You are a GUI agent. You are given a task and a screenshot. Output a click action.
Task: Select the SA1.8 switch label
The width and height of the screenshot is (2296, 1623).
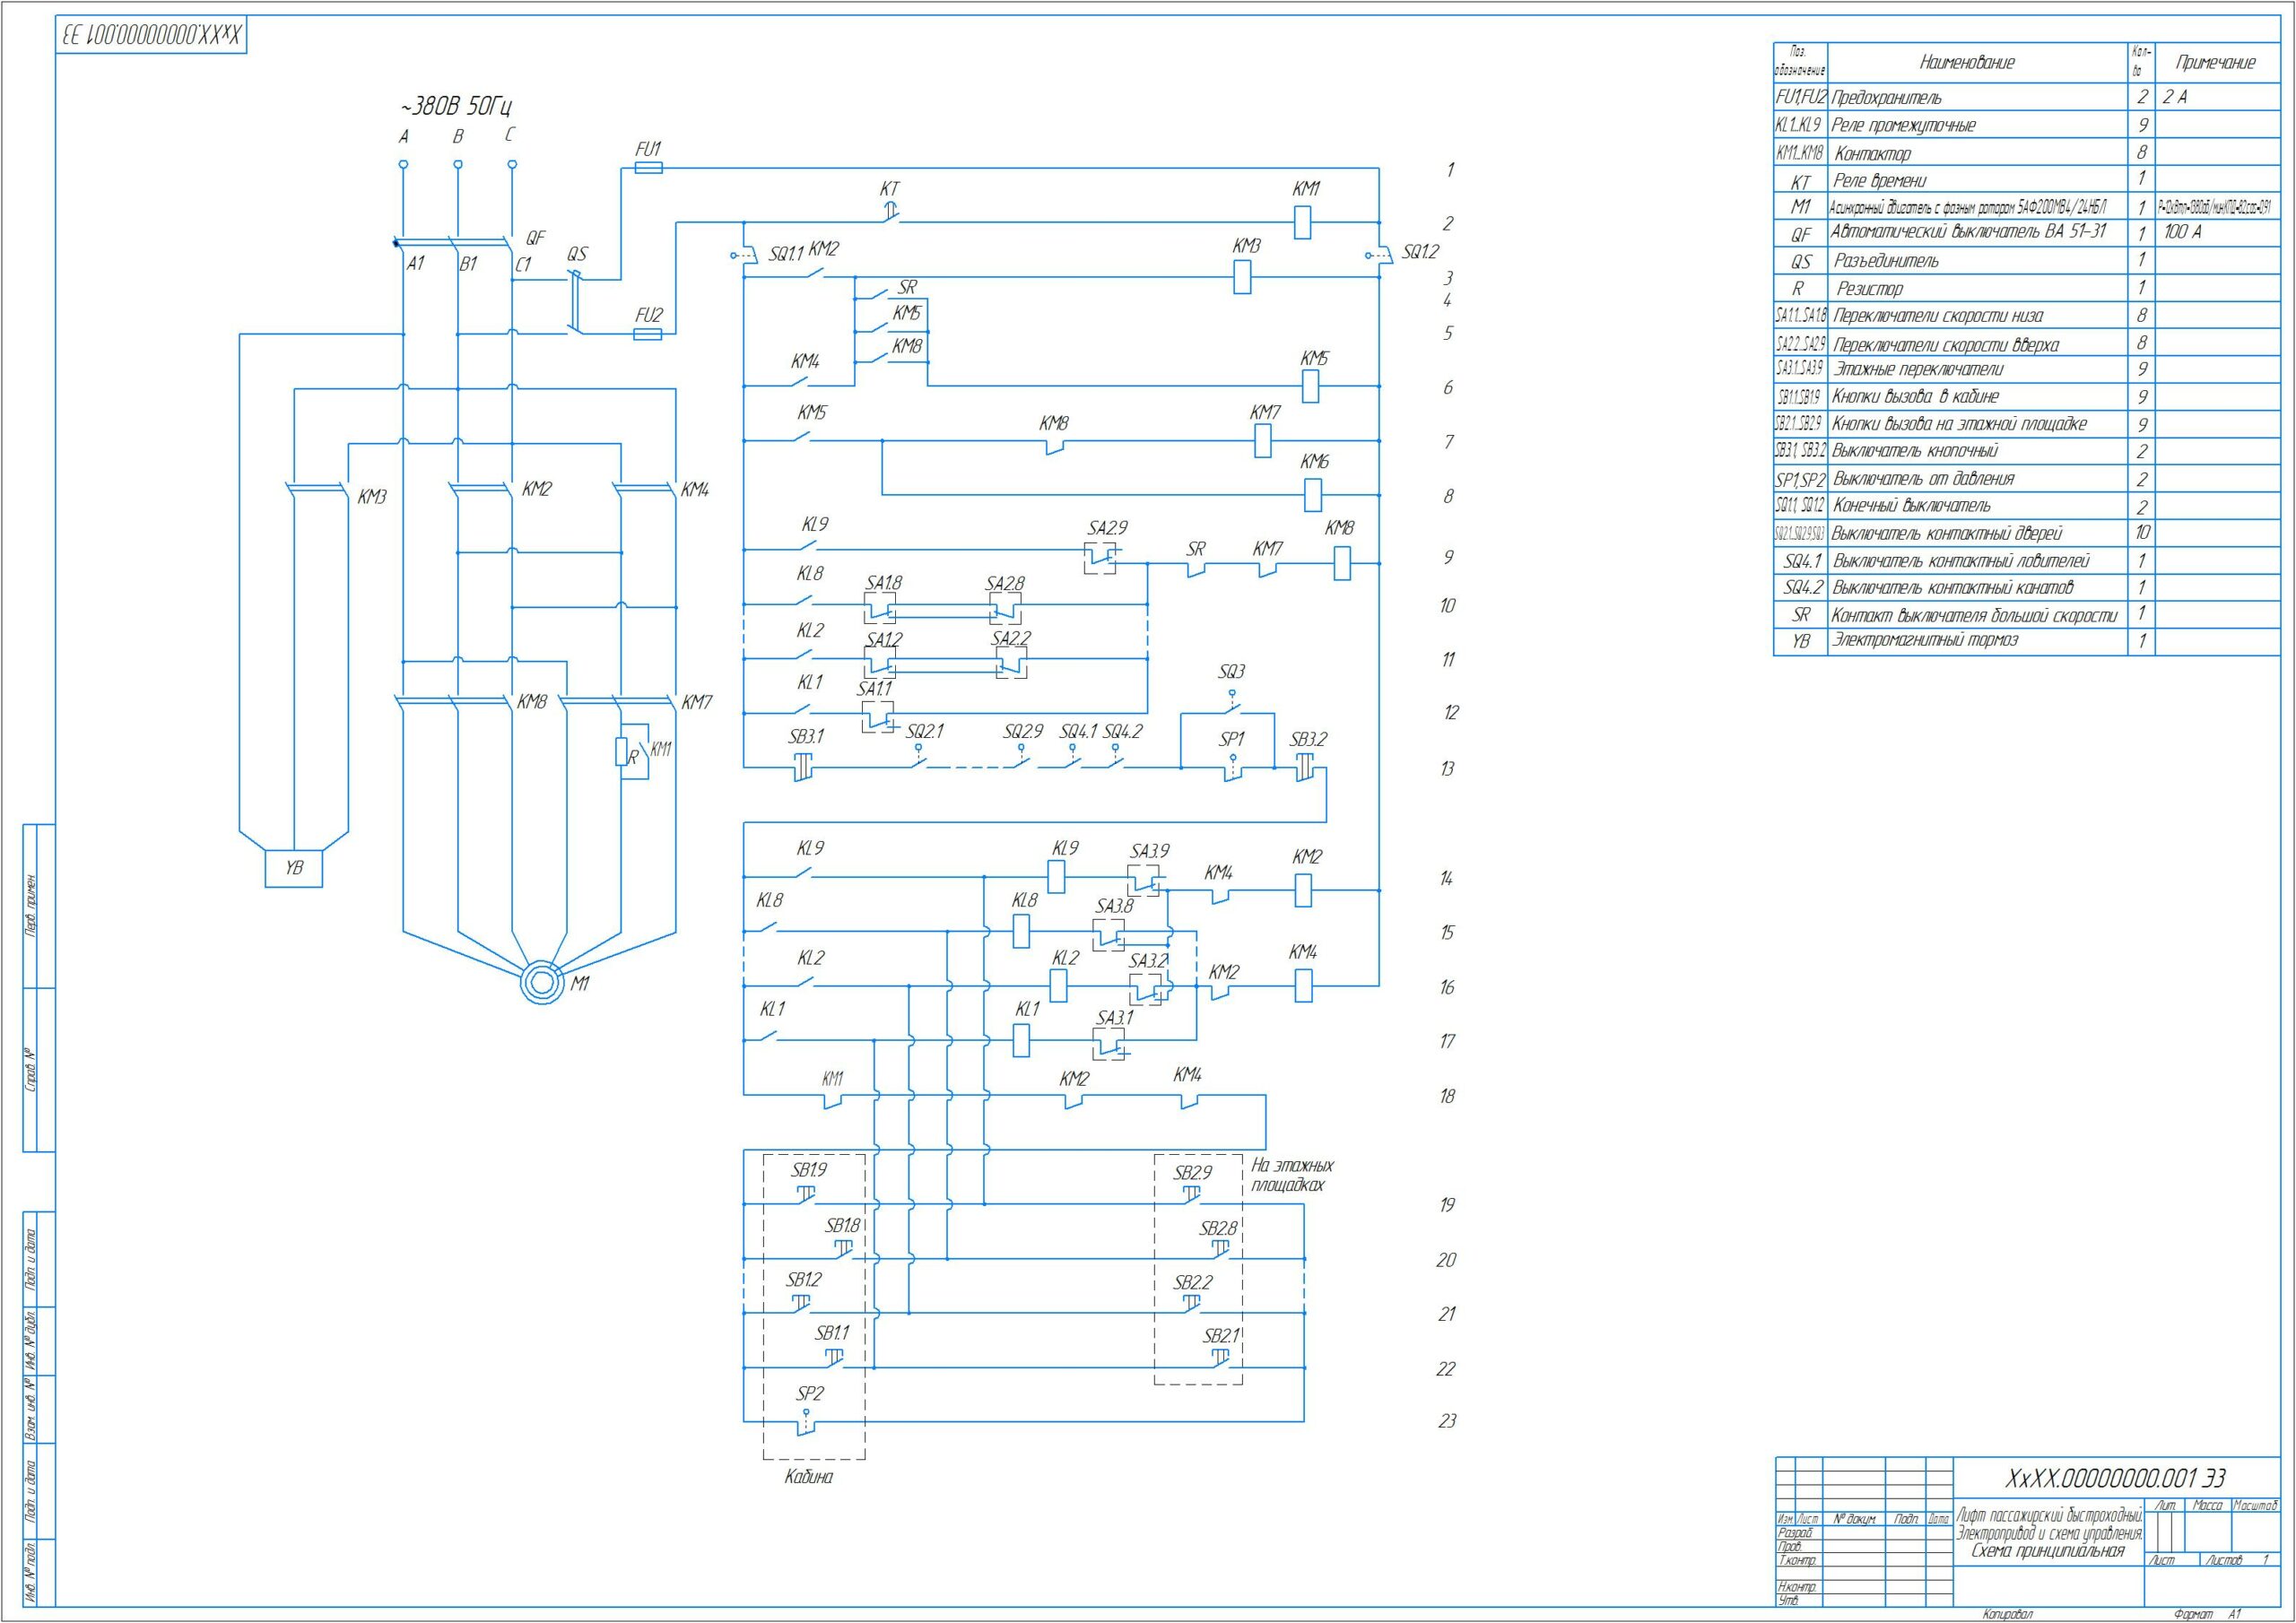pos(884,583)
